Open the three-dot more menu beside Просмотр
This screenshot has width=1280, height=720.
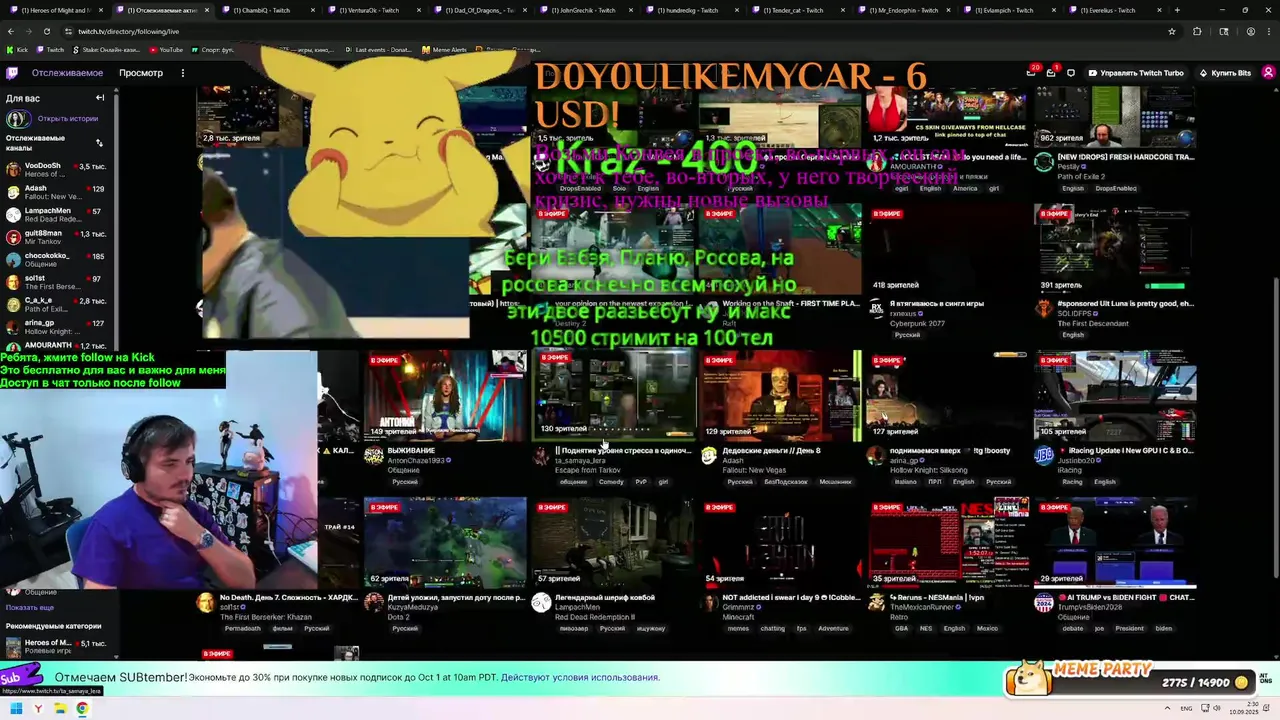182,73
